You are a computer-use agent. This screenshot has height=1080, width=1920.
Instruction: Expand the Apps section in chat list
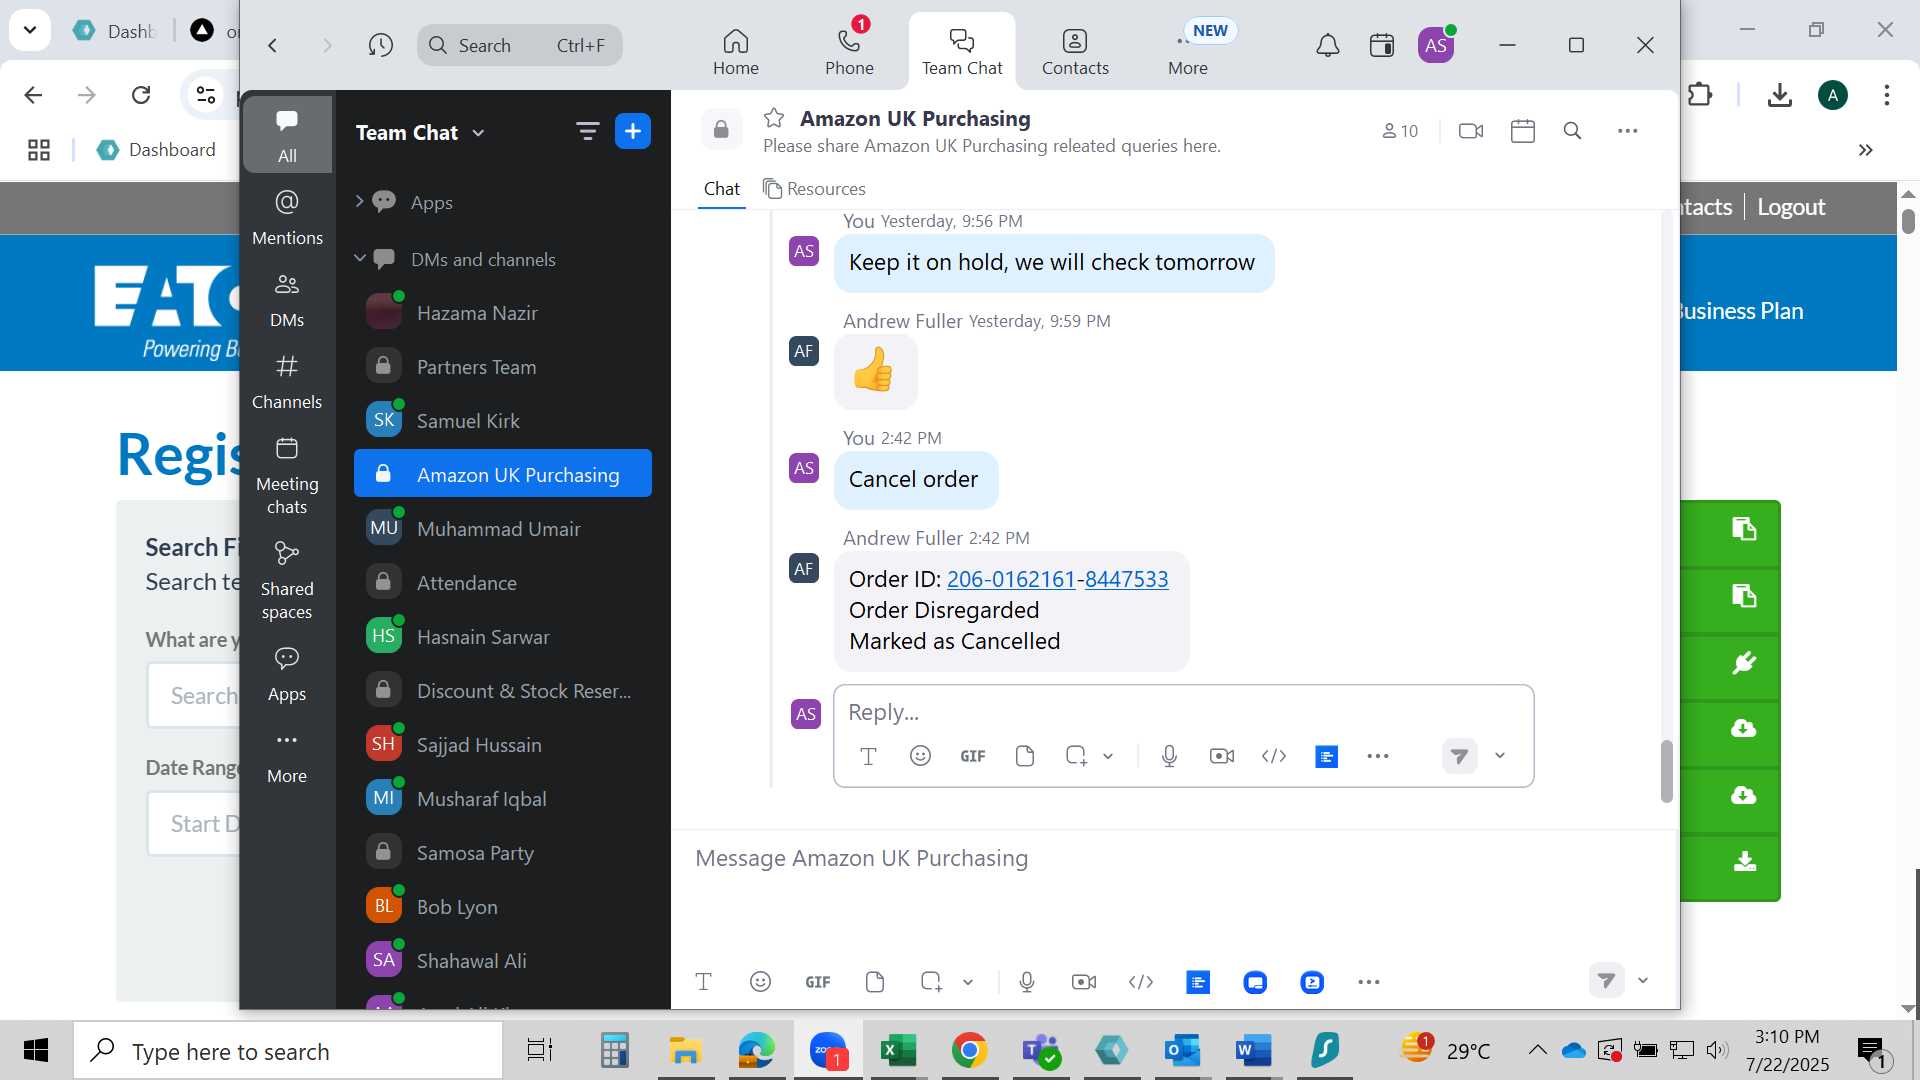[359, 202]
